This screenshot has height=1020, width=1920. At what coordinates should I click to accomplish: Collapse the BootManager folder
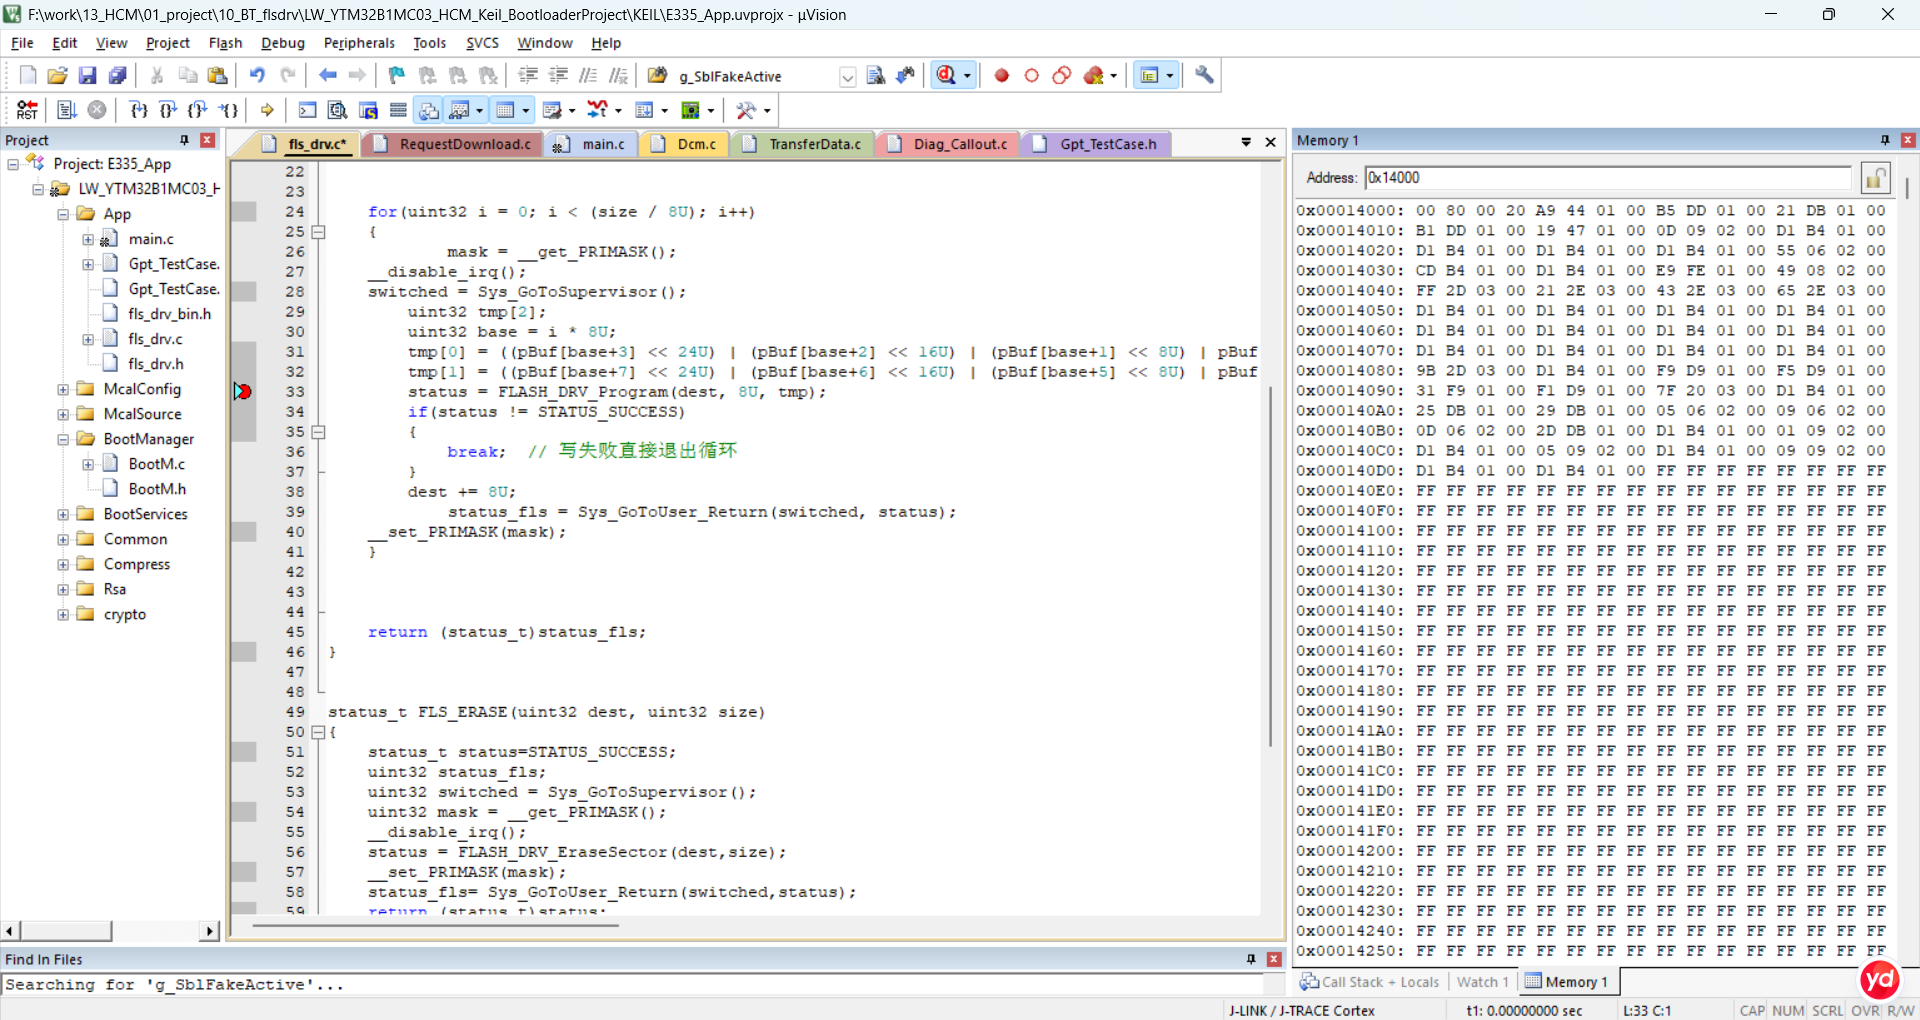[63, 439]
